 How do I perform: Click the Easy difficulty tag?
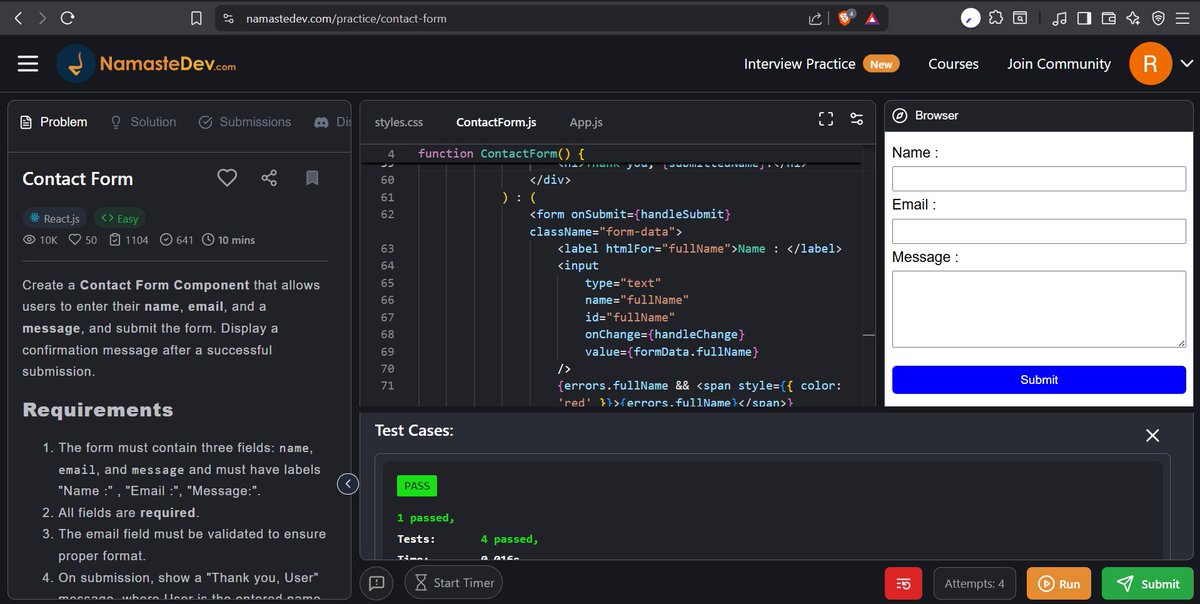click(120, 218)
